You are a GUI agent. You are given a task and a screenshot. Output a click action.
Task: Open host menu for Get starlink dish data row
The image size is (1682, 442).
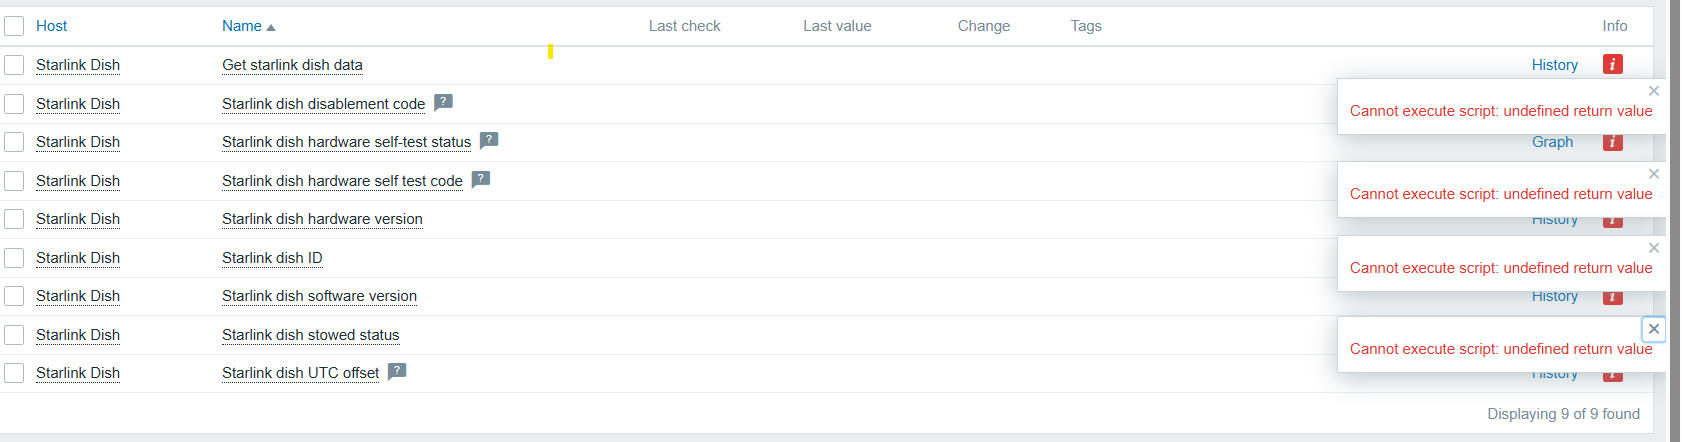pyautogui.click(x=78, y=65)
